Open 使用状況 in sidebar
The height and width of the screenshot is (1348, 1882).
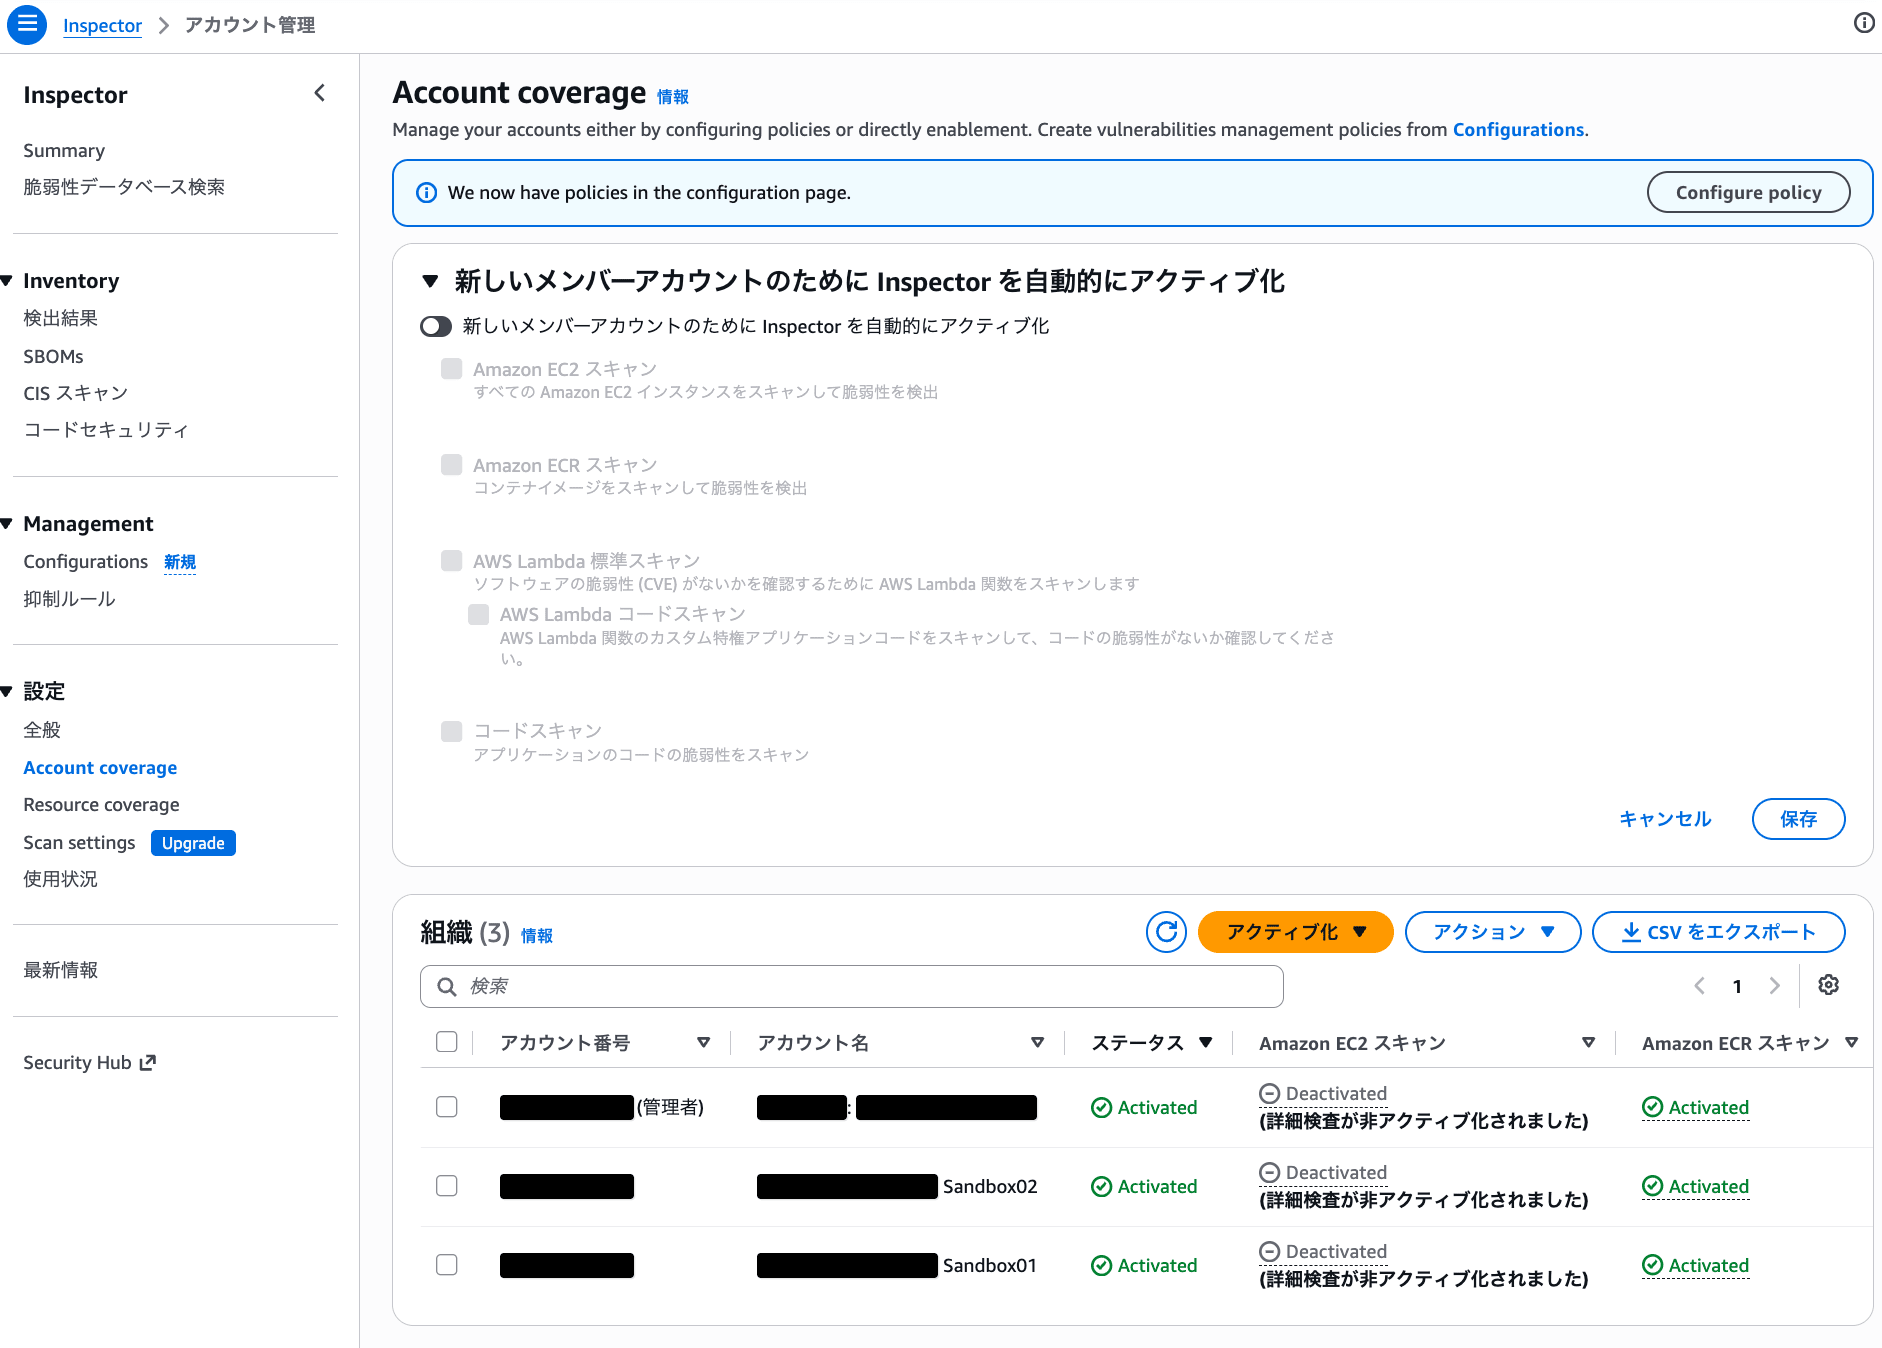coord(61,879)
